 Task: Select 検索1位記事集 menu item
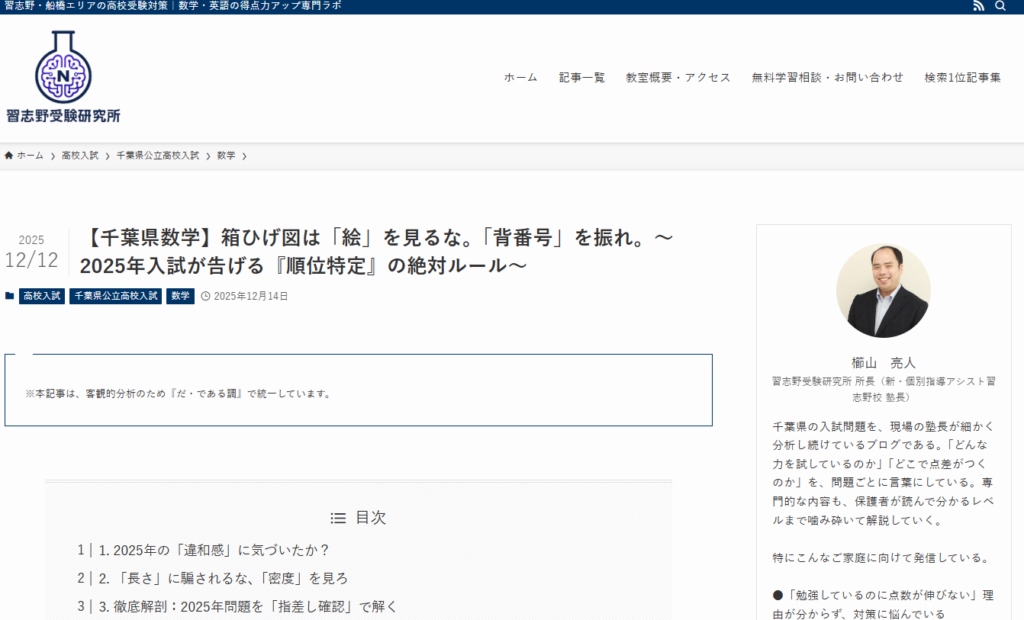tap(962, 77)
